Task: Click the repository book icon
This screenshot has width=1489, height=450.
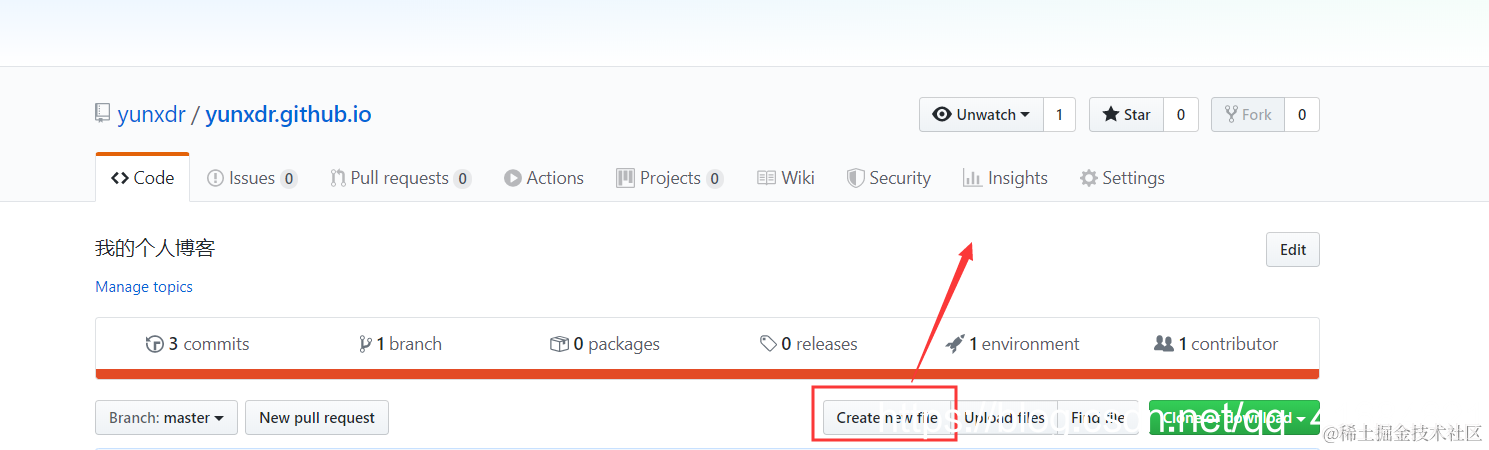Action: 102,113
